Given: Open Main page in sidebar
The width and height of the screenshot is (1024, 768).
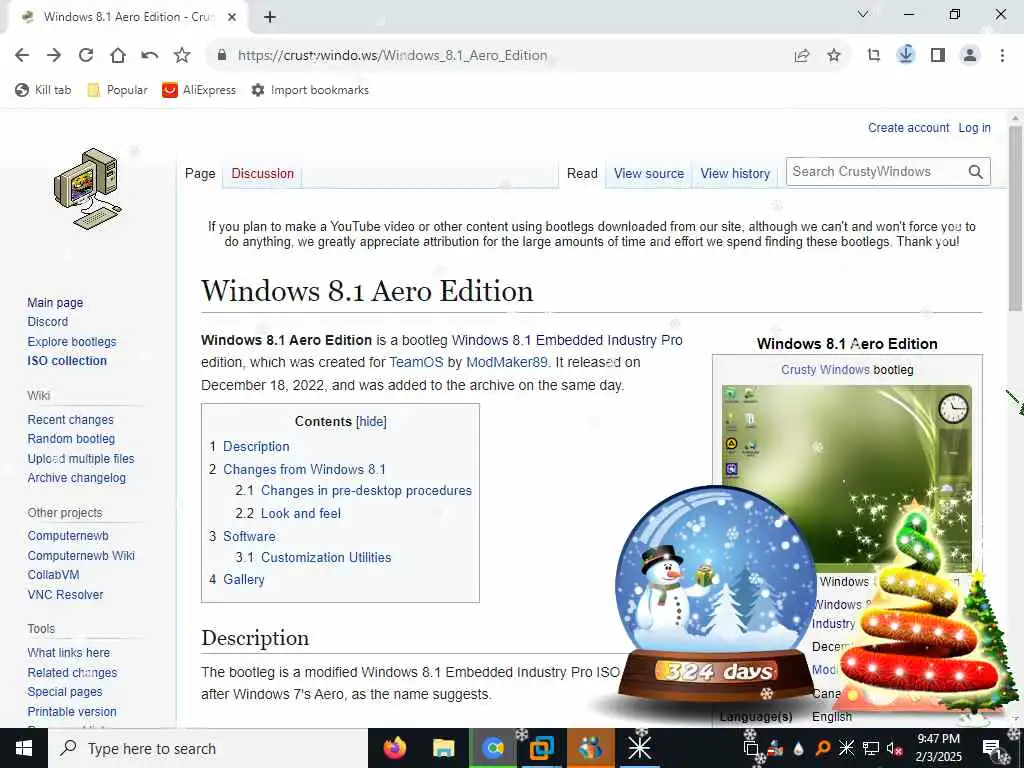Looking at the screenshot, I should [56, 303].
